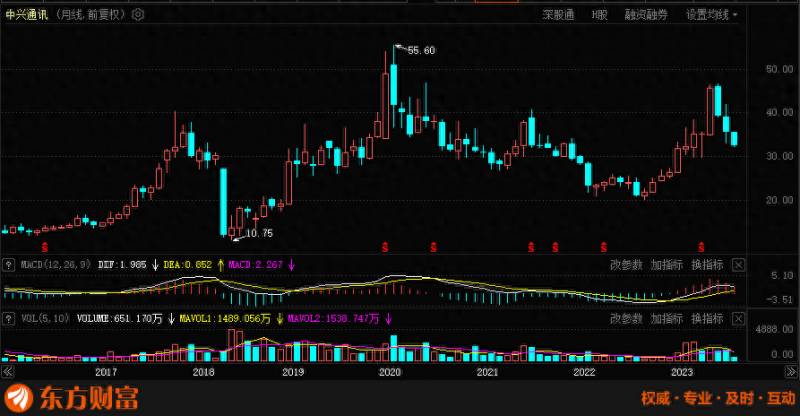
Task: Click the -3.51 MACD axis value
Action: 781,300
